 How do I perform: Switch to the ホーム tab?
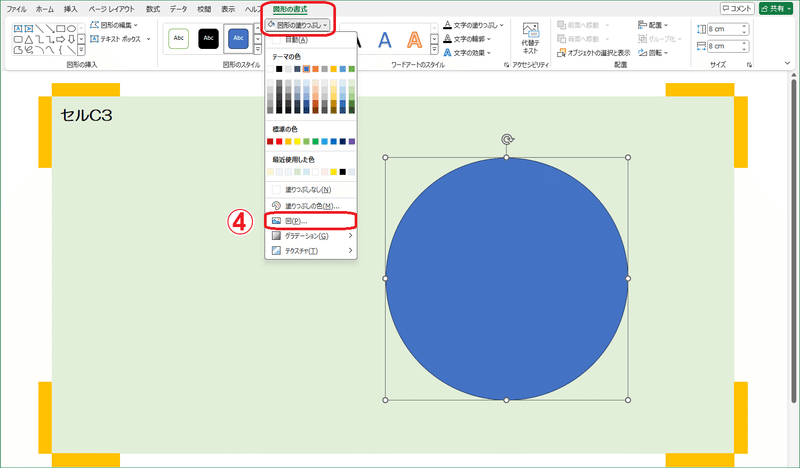point(45,9)
